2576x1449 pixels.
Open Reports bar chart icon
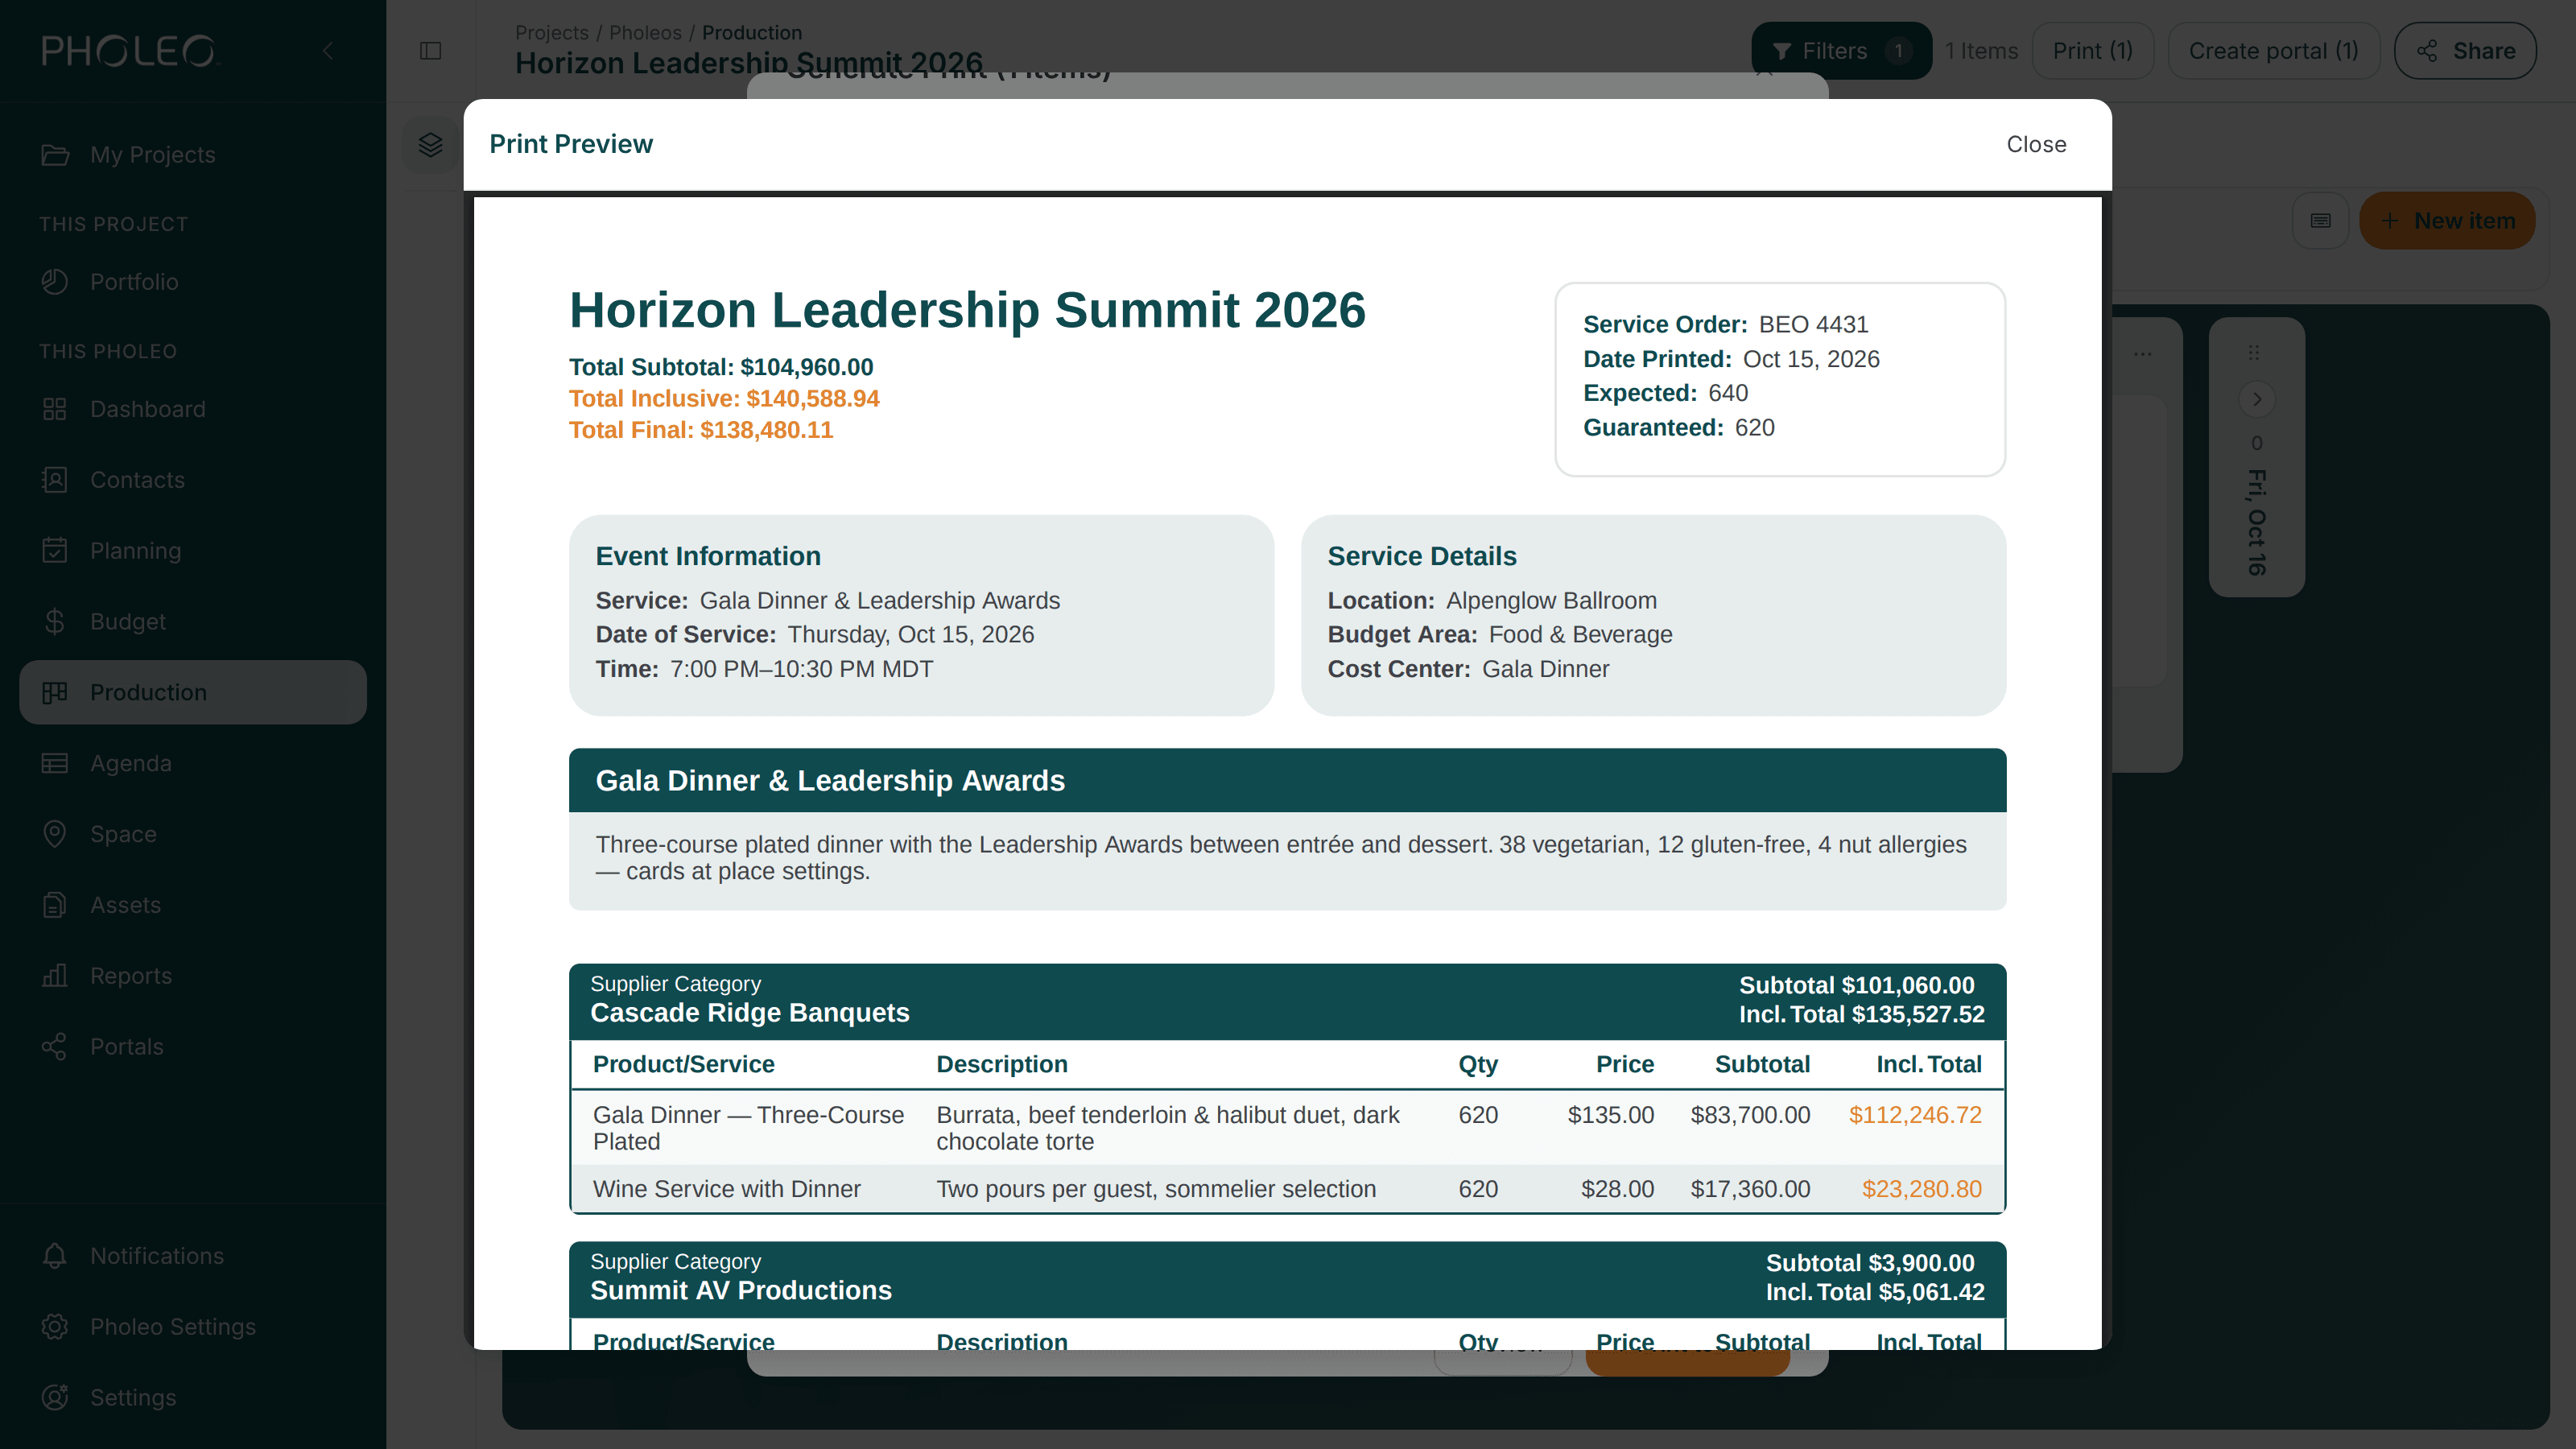tap(55, 976)
